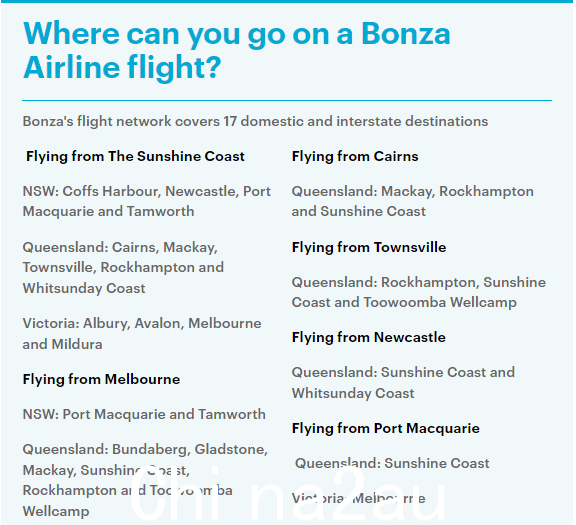Click the 'Flying from Townsville' heading
This screenshot has height=525, width=576.
pos(369,247)
